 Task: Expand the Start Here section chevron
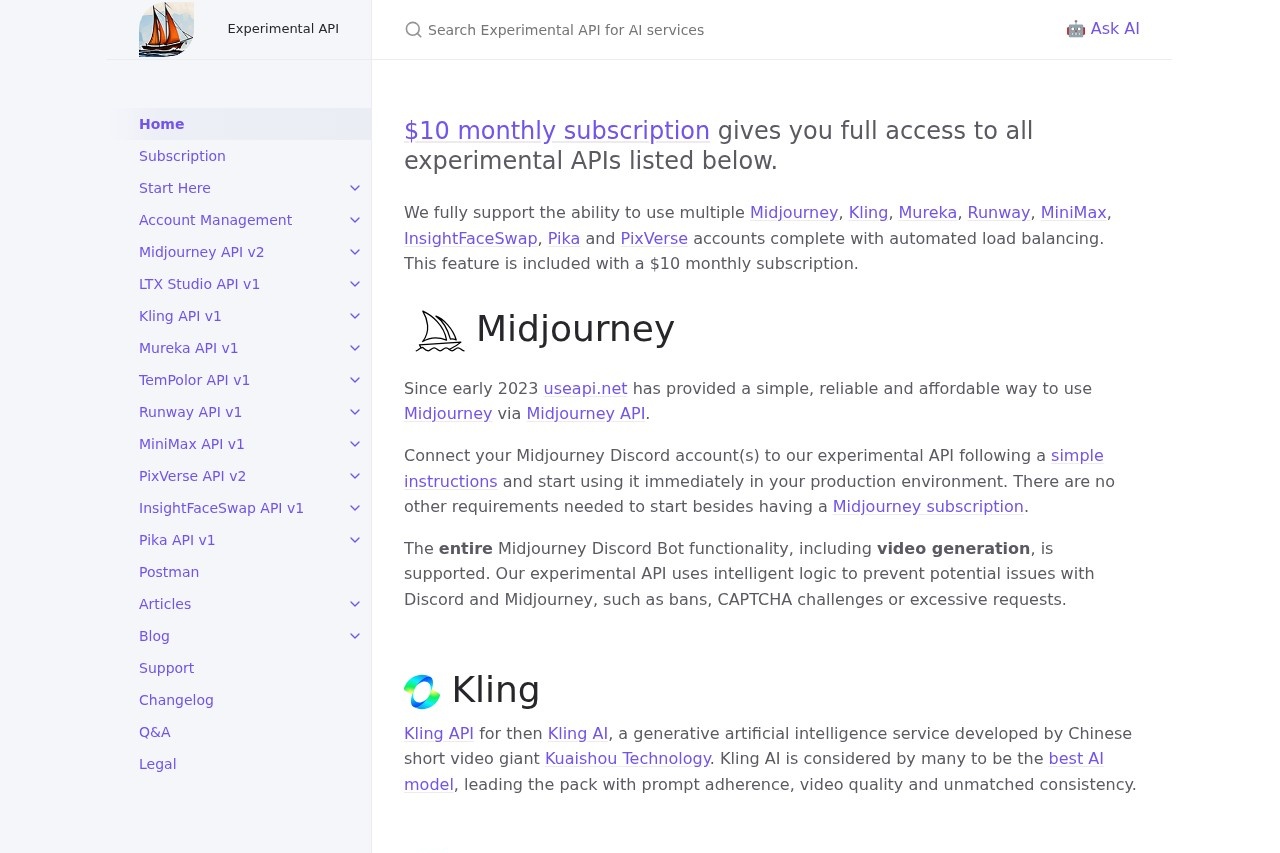pos(355,188)
